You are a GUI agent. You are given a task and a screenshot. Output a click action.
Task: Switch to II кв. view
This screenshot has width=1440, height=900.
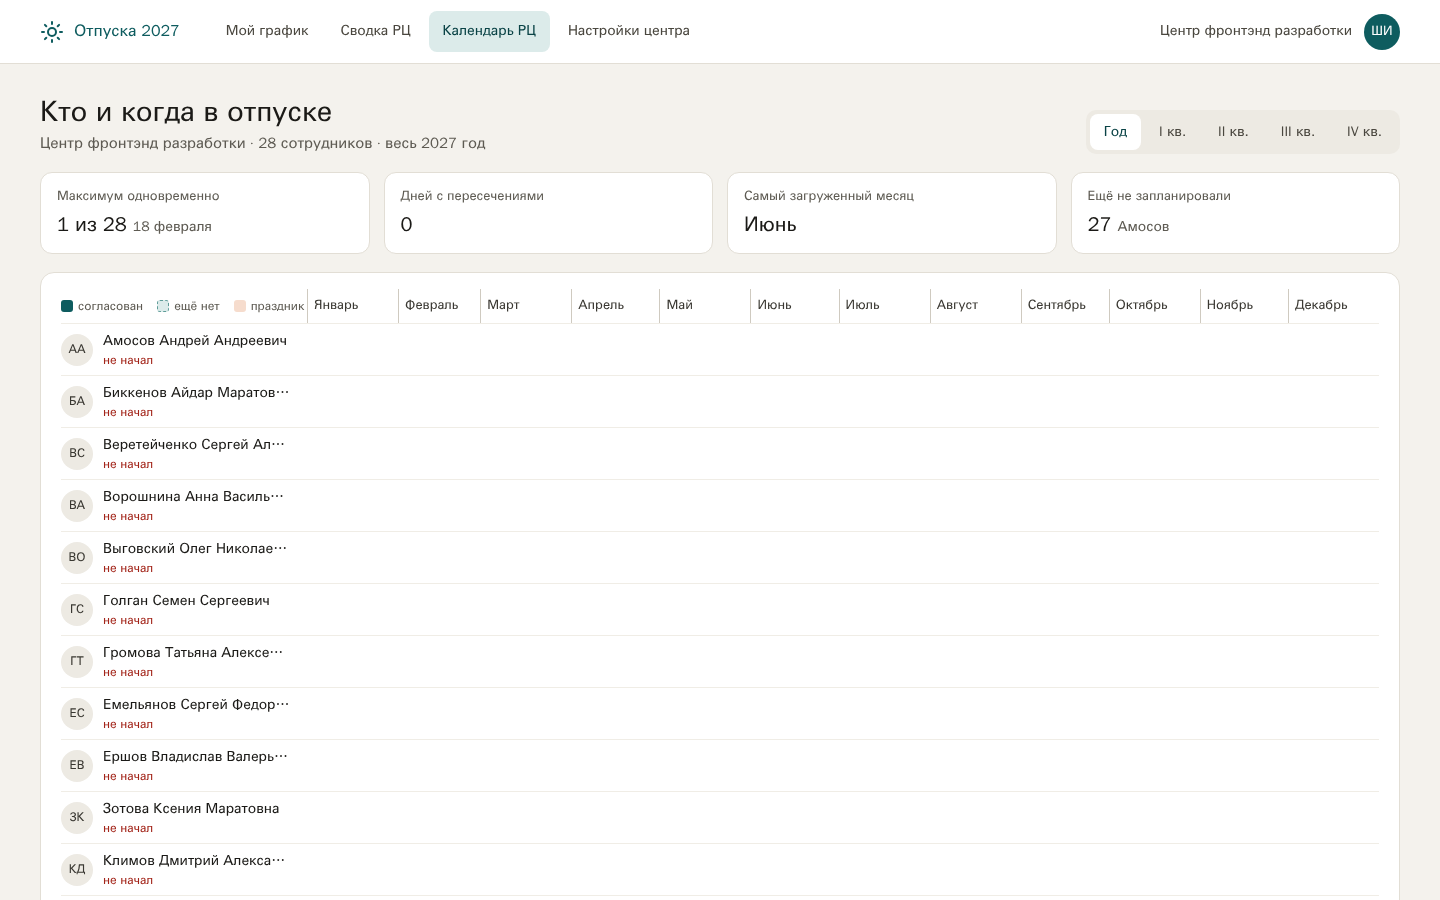(x=1233, y=132)
